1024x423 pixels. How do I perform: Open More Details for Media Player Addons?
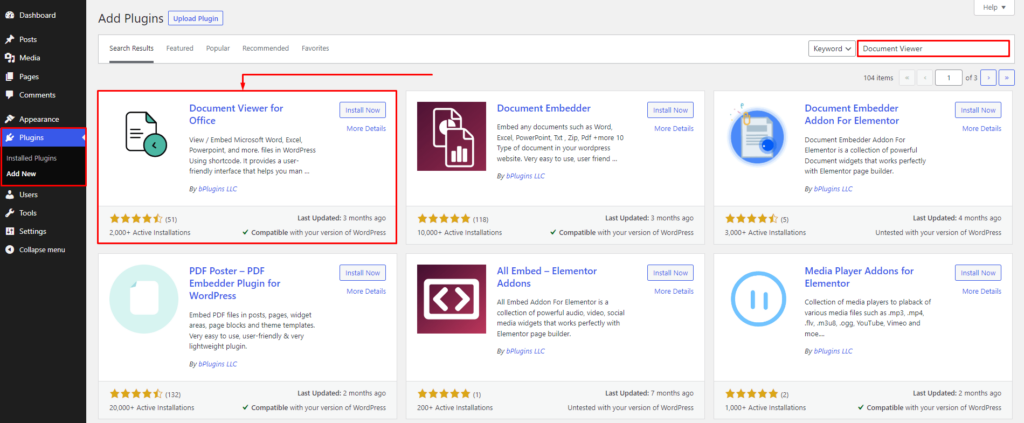(982, 291)
